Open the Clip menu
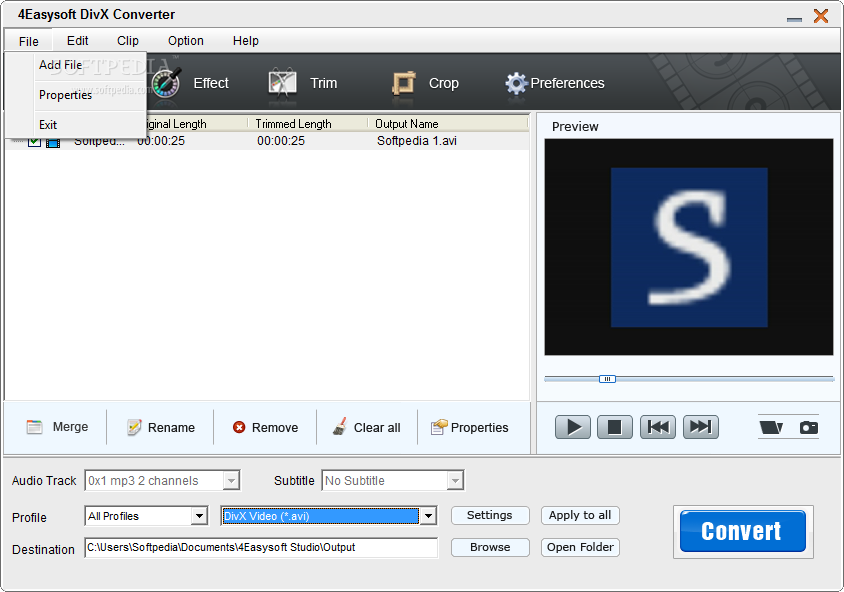 [128, 41]
